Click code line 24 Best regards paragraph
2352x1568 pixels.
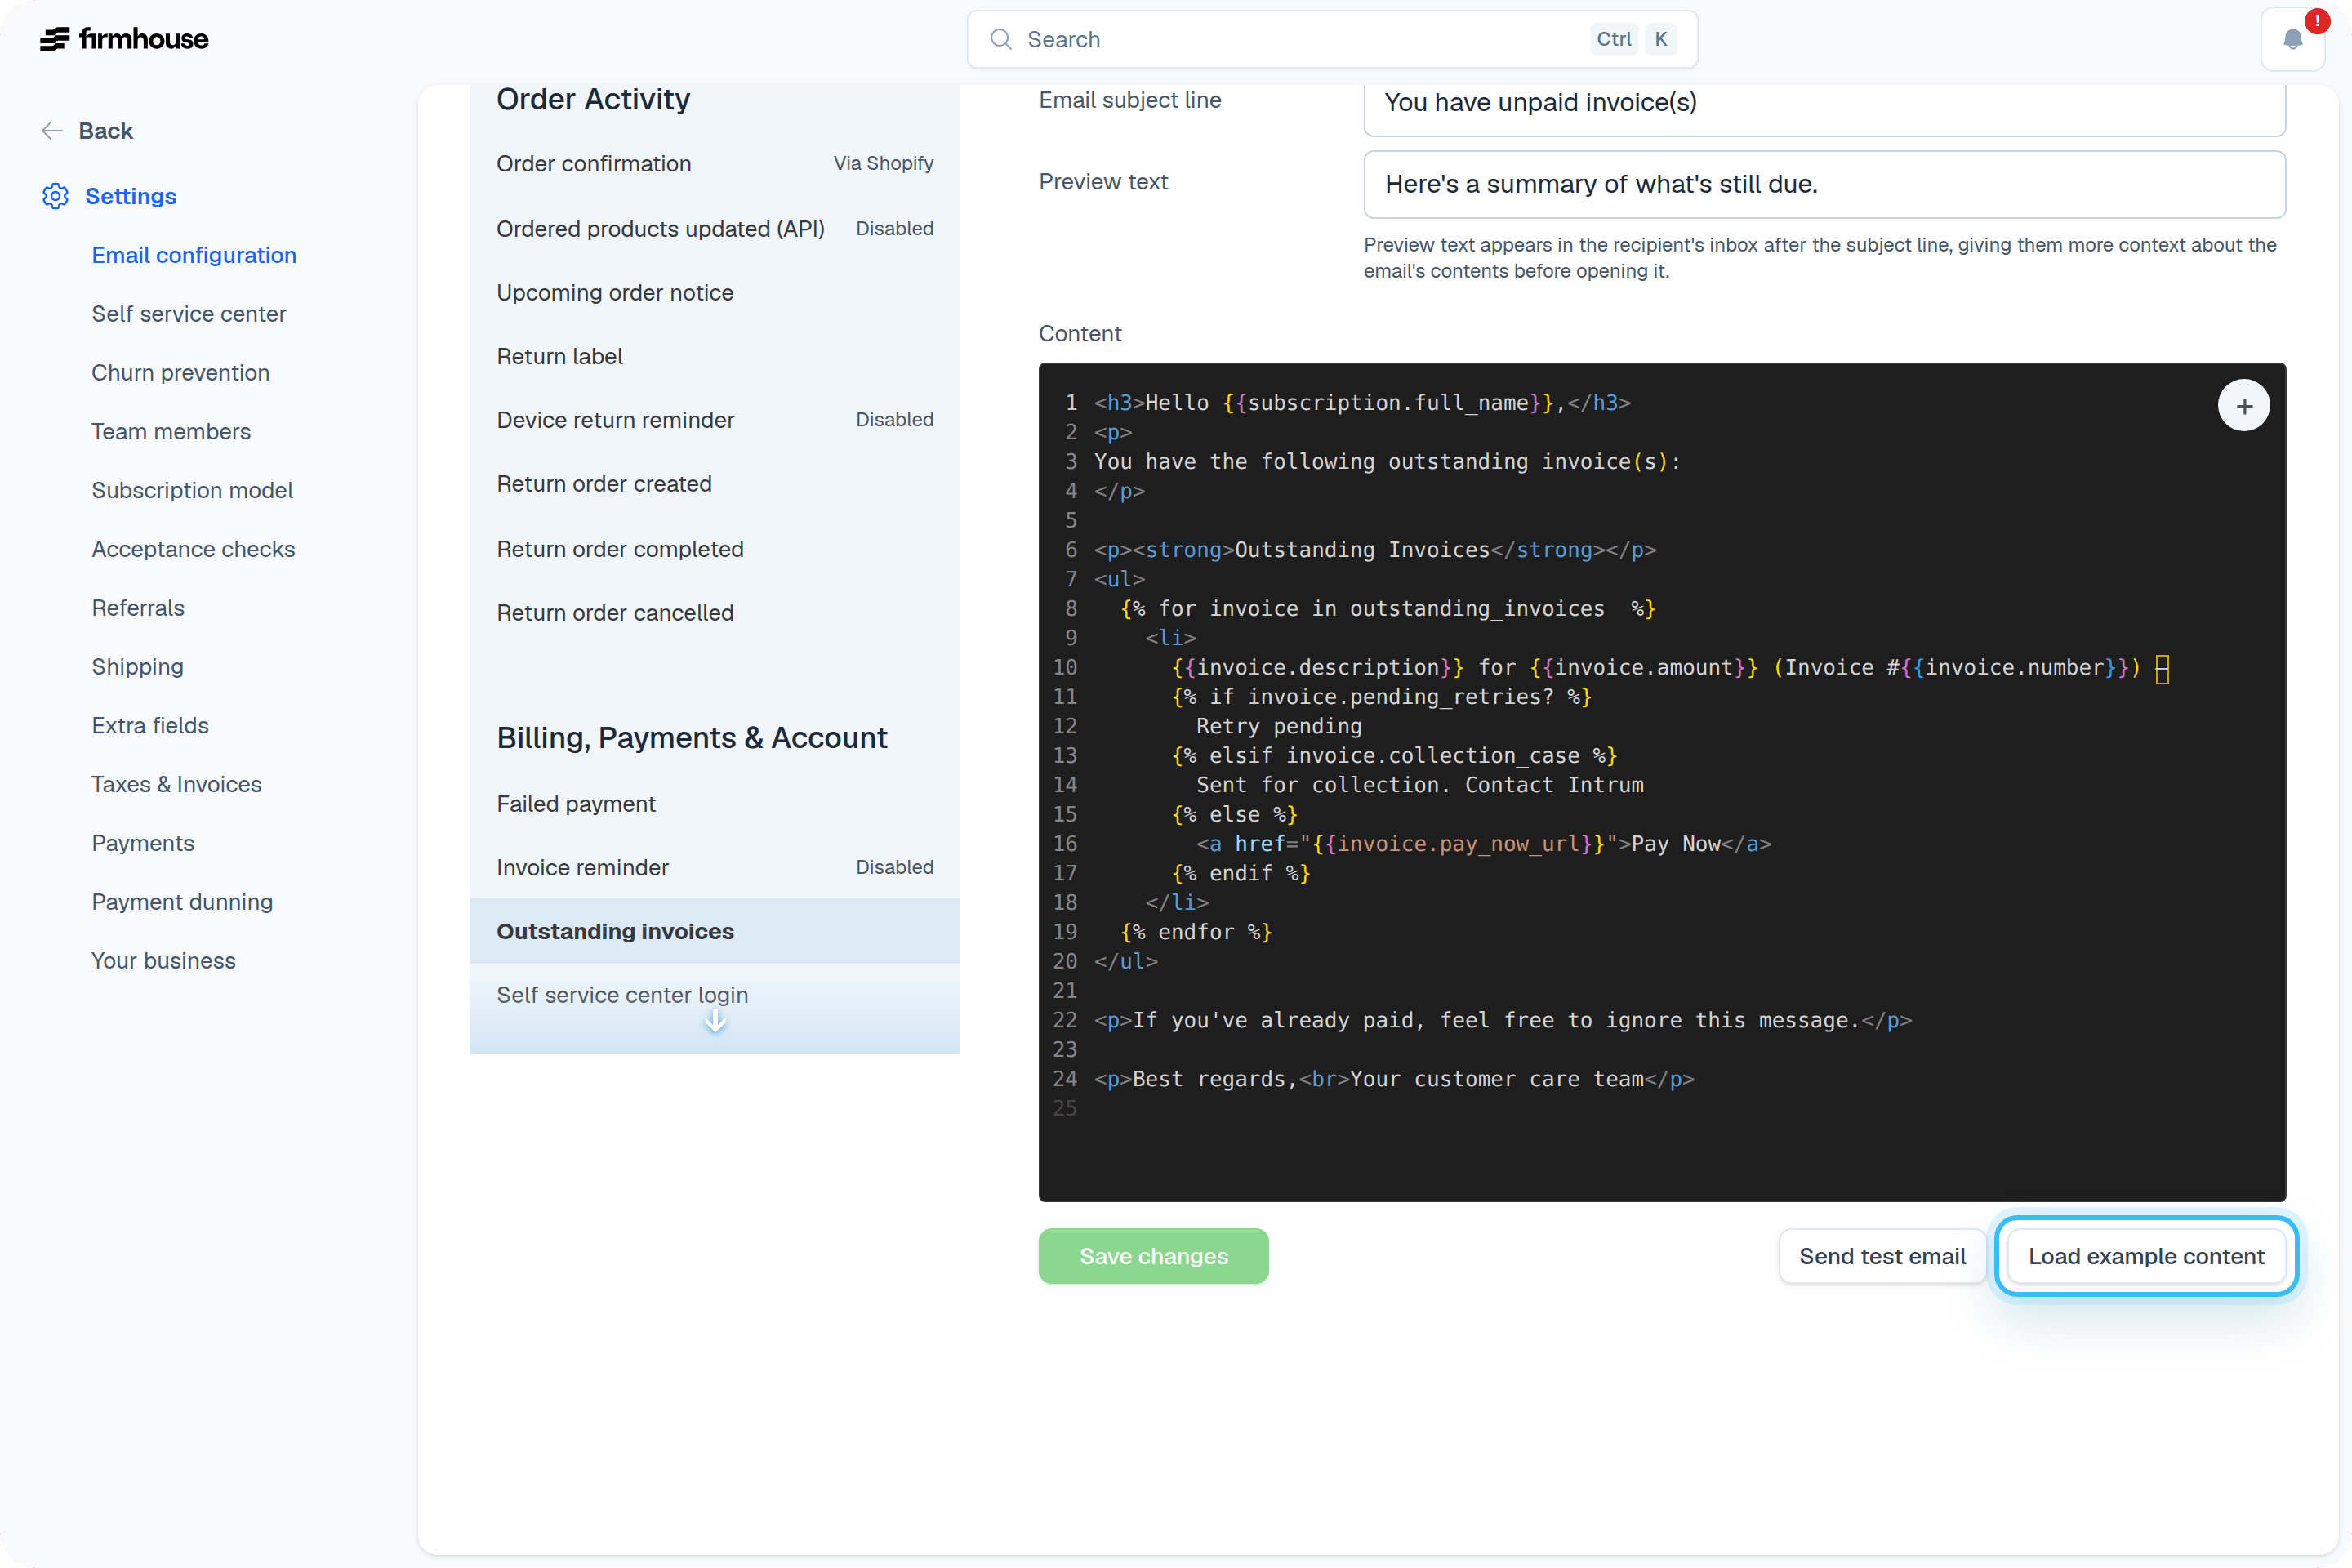tap(1394, 1080)
